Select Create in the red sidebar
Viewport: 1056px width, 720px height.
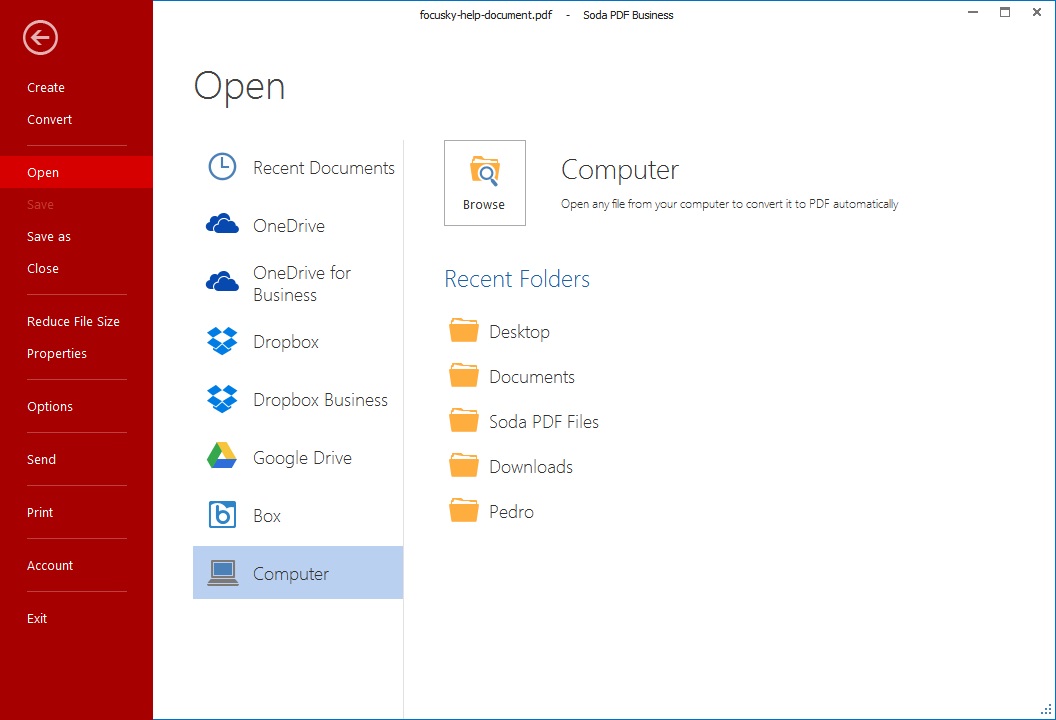tap(46, 88)
